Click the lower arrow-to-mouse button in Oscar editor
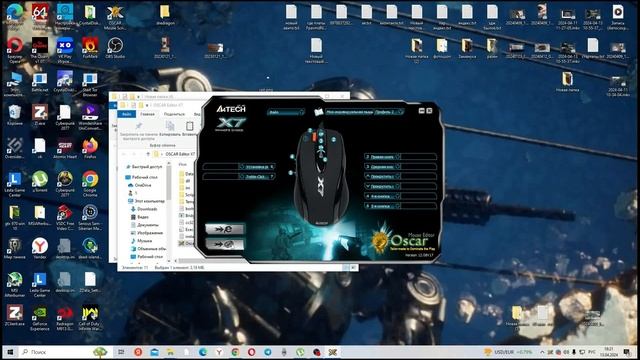The width and height of the screenshot is (640, 360). pos(224,244)
